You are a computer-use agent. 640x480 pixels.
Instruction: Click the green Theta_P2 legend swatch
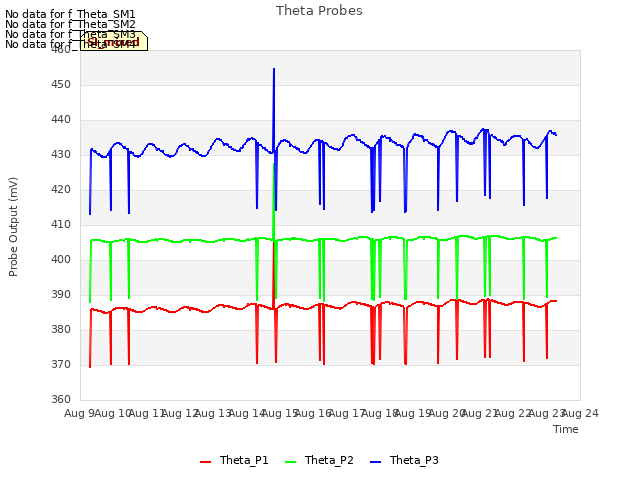coord(290,462)
